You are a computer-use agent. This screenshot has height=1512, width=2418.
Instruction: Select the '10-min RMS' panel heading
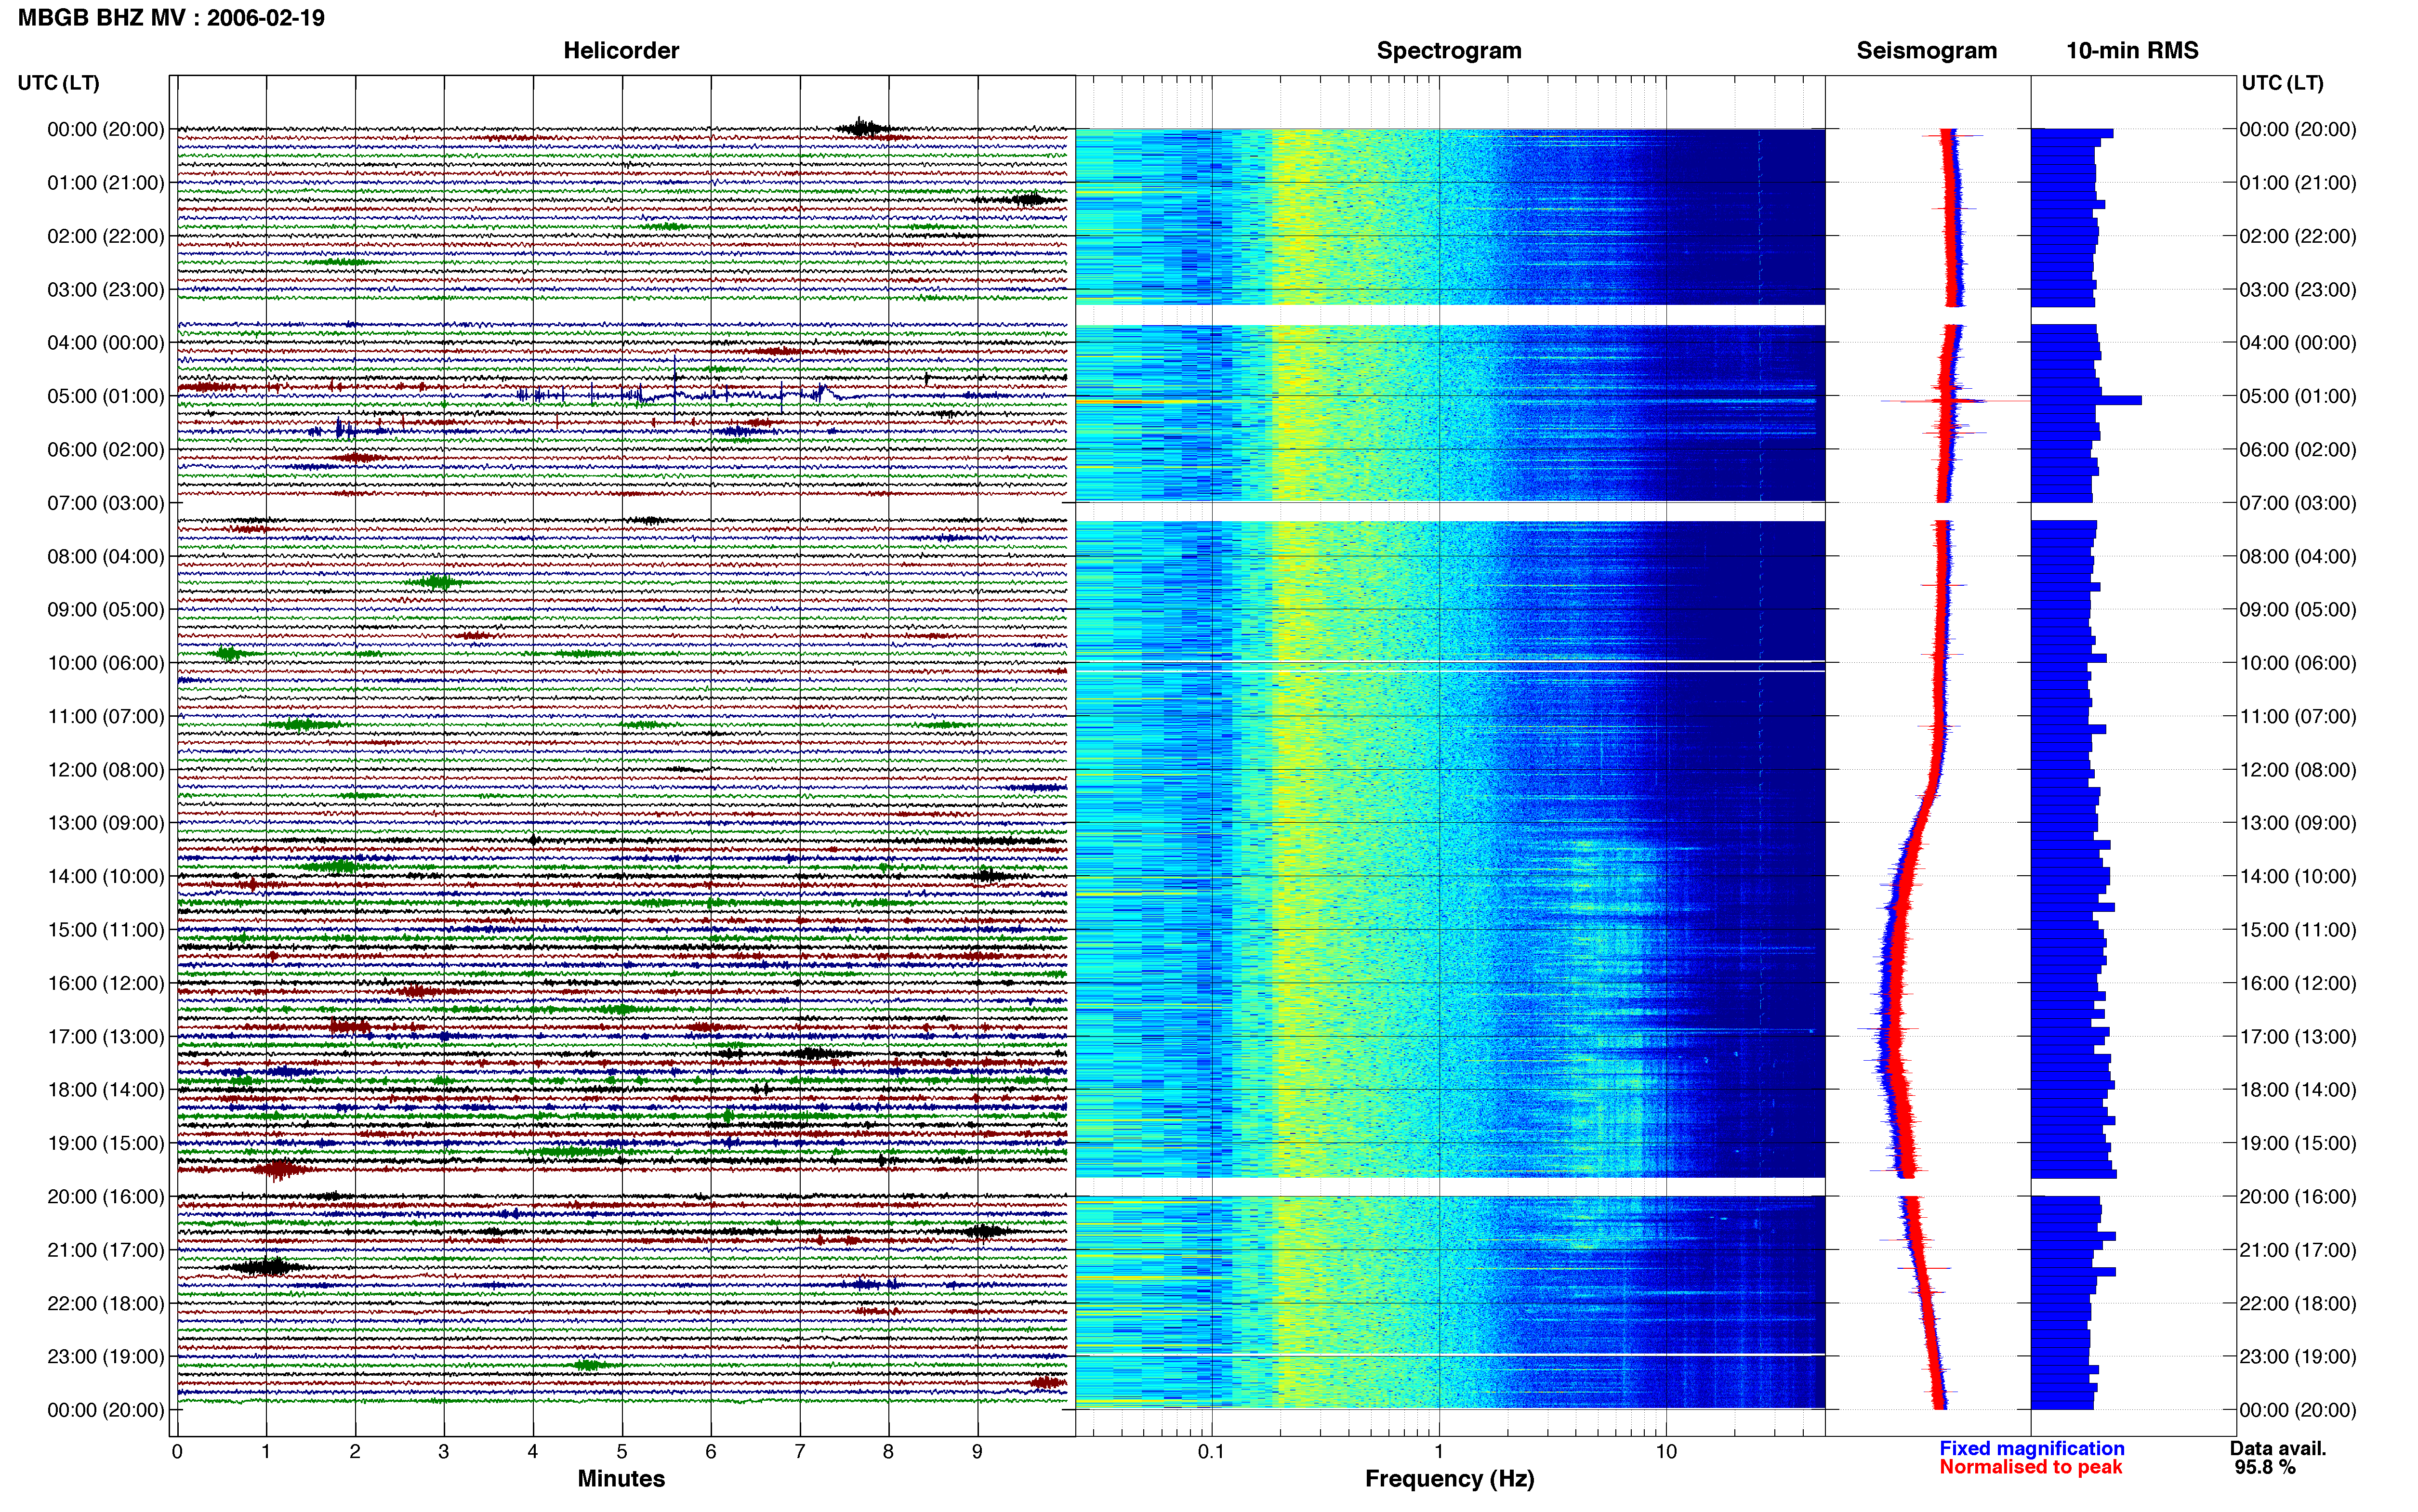coord(2132,51)
